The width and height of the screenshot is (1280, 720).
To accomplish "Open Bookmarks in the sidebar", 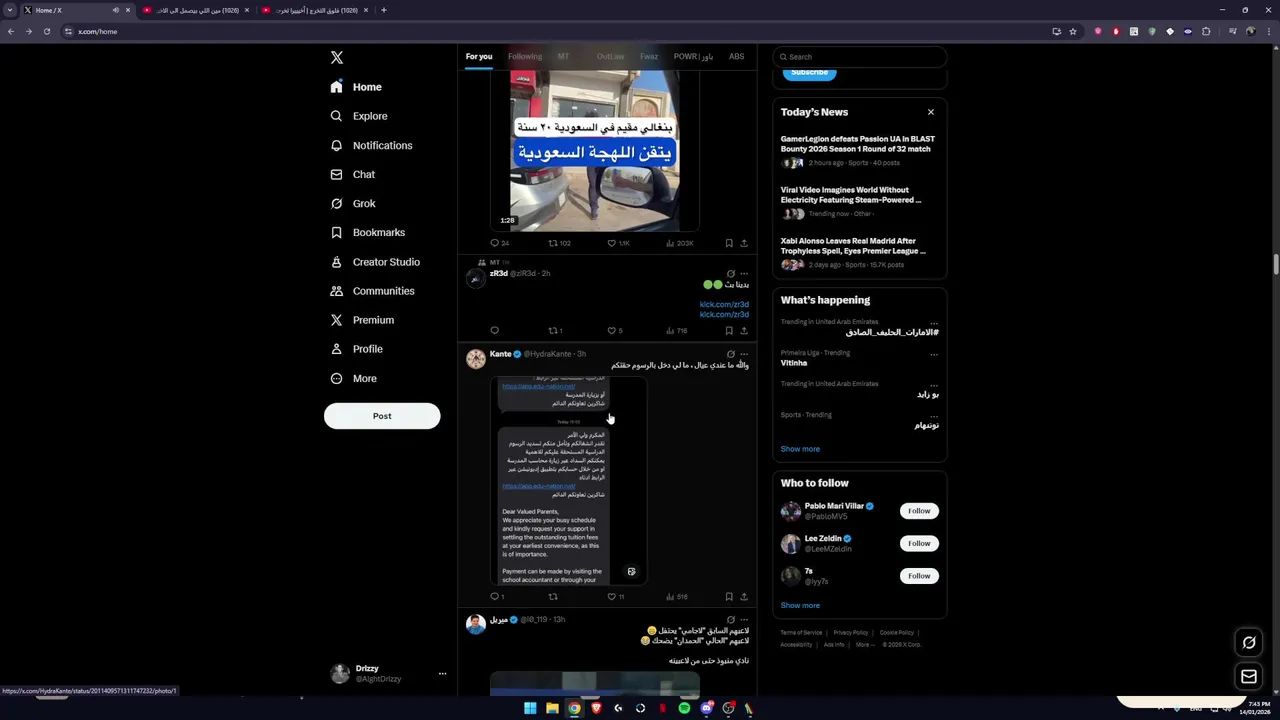I will [368, 232].
